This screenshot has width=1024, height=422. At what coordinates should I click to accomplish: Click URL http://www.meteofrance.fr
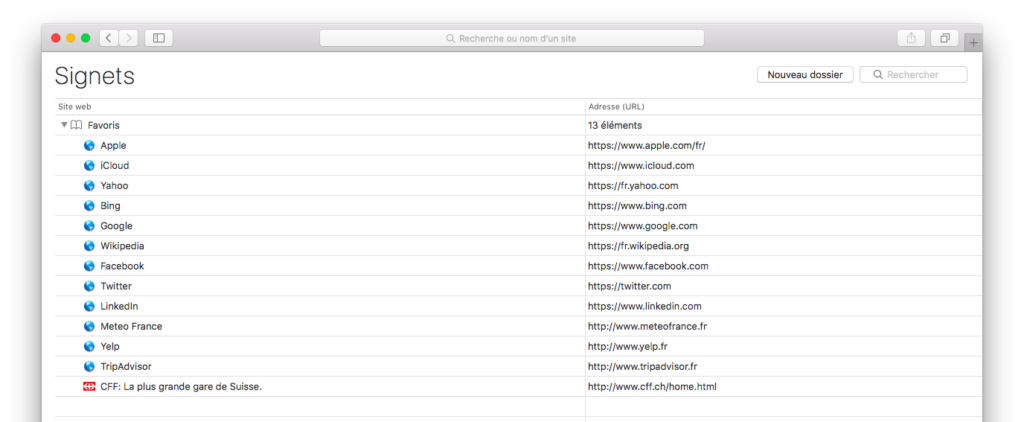[647, 326]
